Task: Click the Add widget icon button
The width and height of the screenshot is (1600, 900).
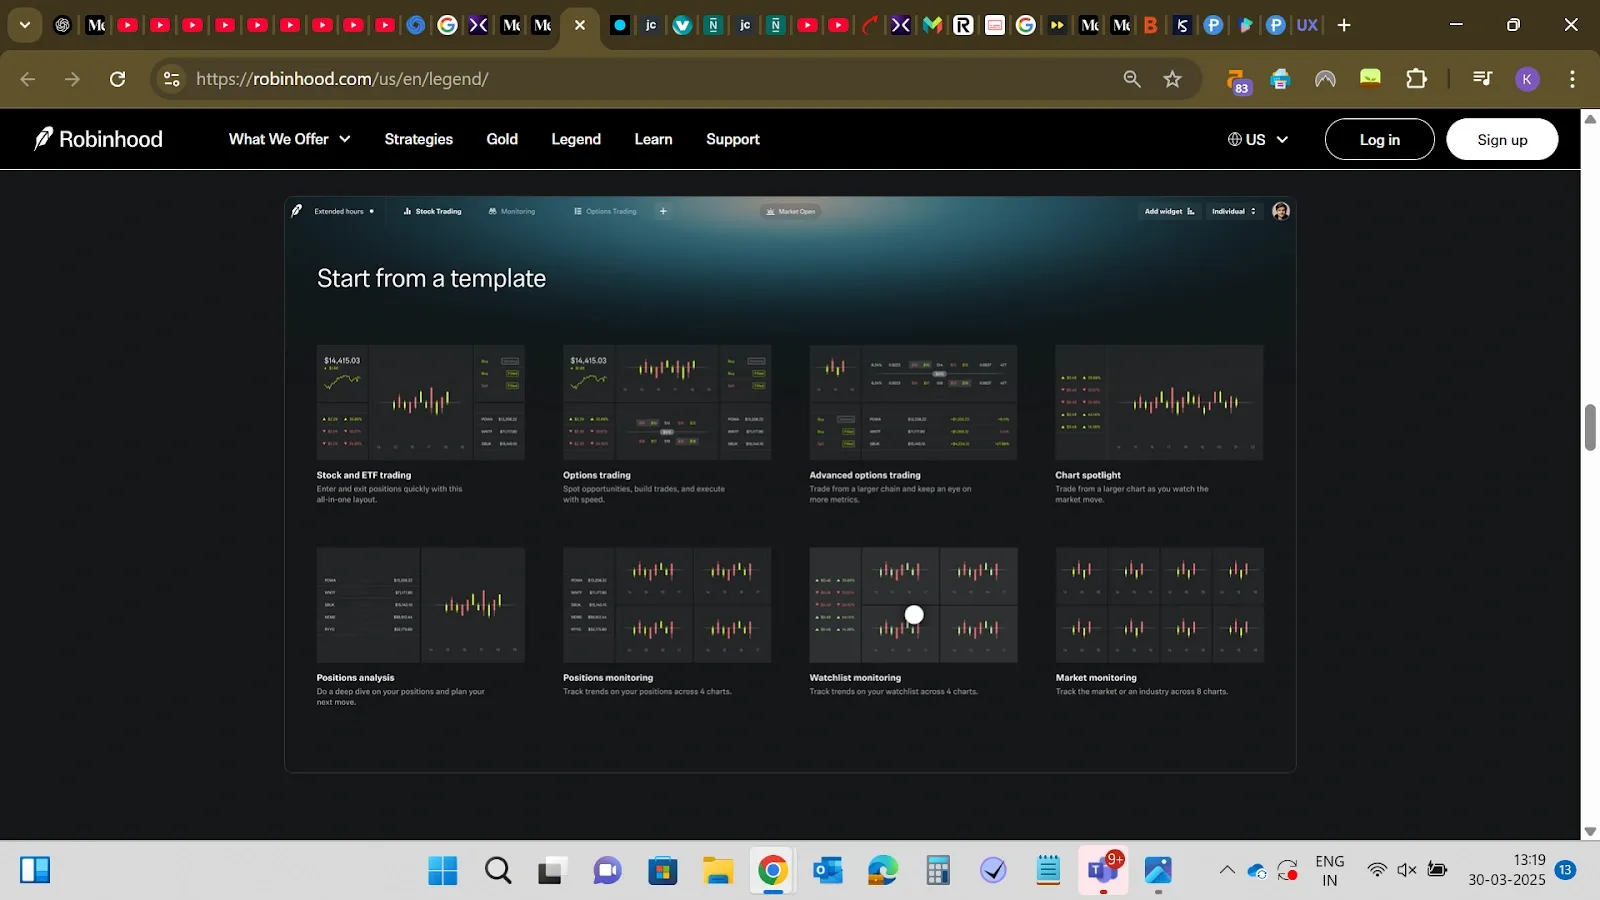Action: [x=1192, y=211]
